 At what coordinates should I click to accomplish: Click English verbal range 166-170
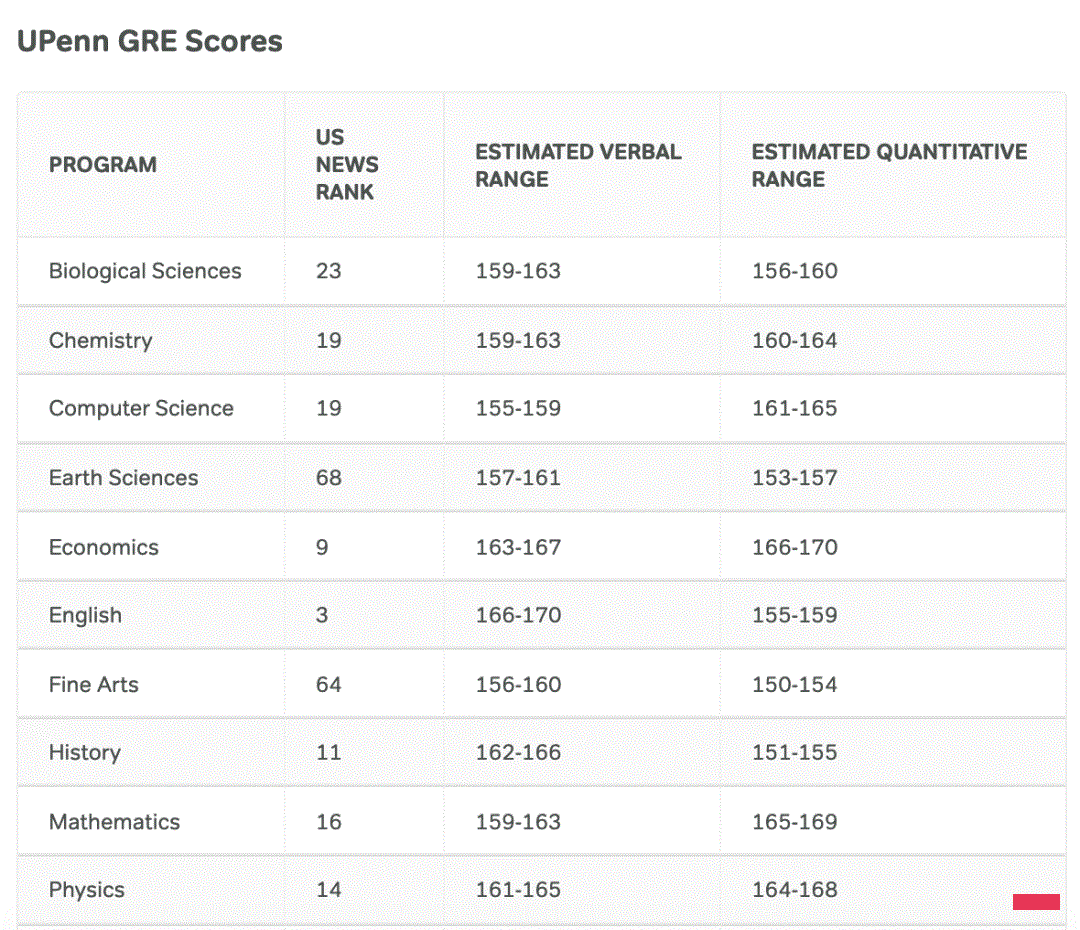[x=518, y=614]
